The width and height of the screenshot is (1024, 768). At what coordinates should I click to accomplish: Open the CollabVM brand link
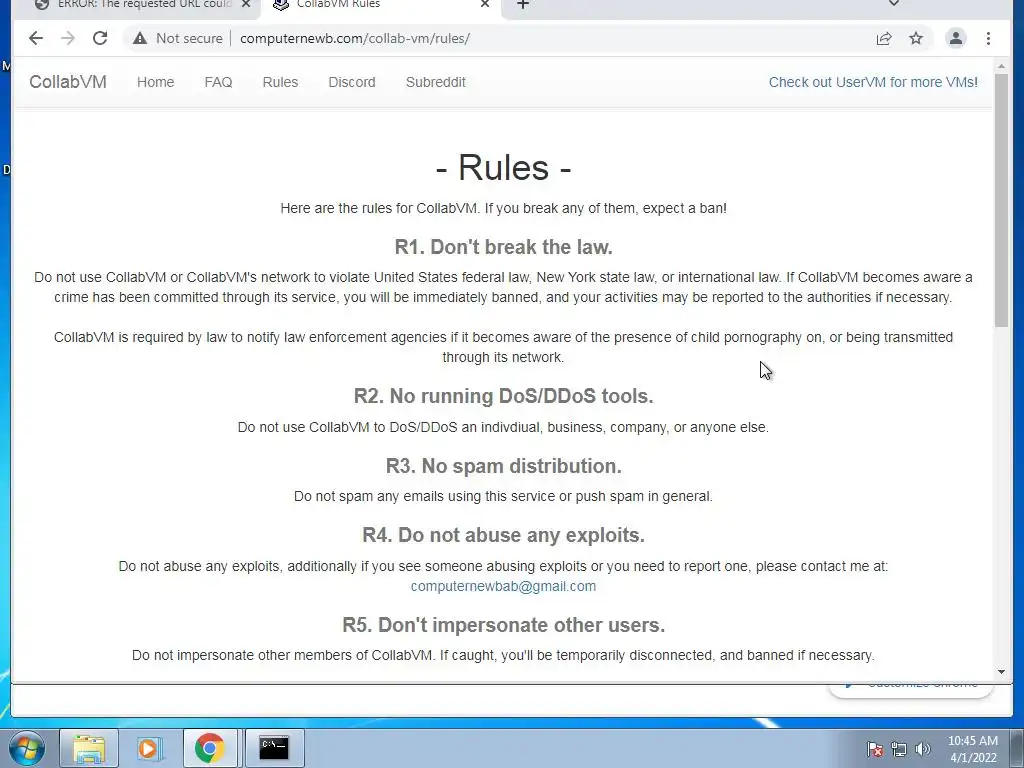[68, 82]
